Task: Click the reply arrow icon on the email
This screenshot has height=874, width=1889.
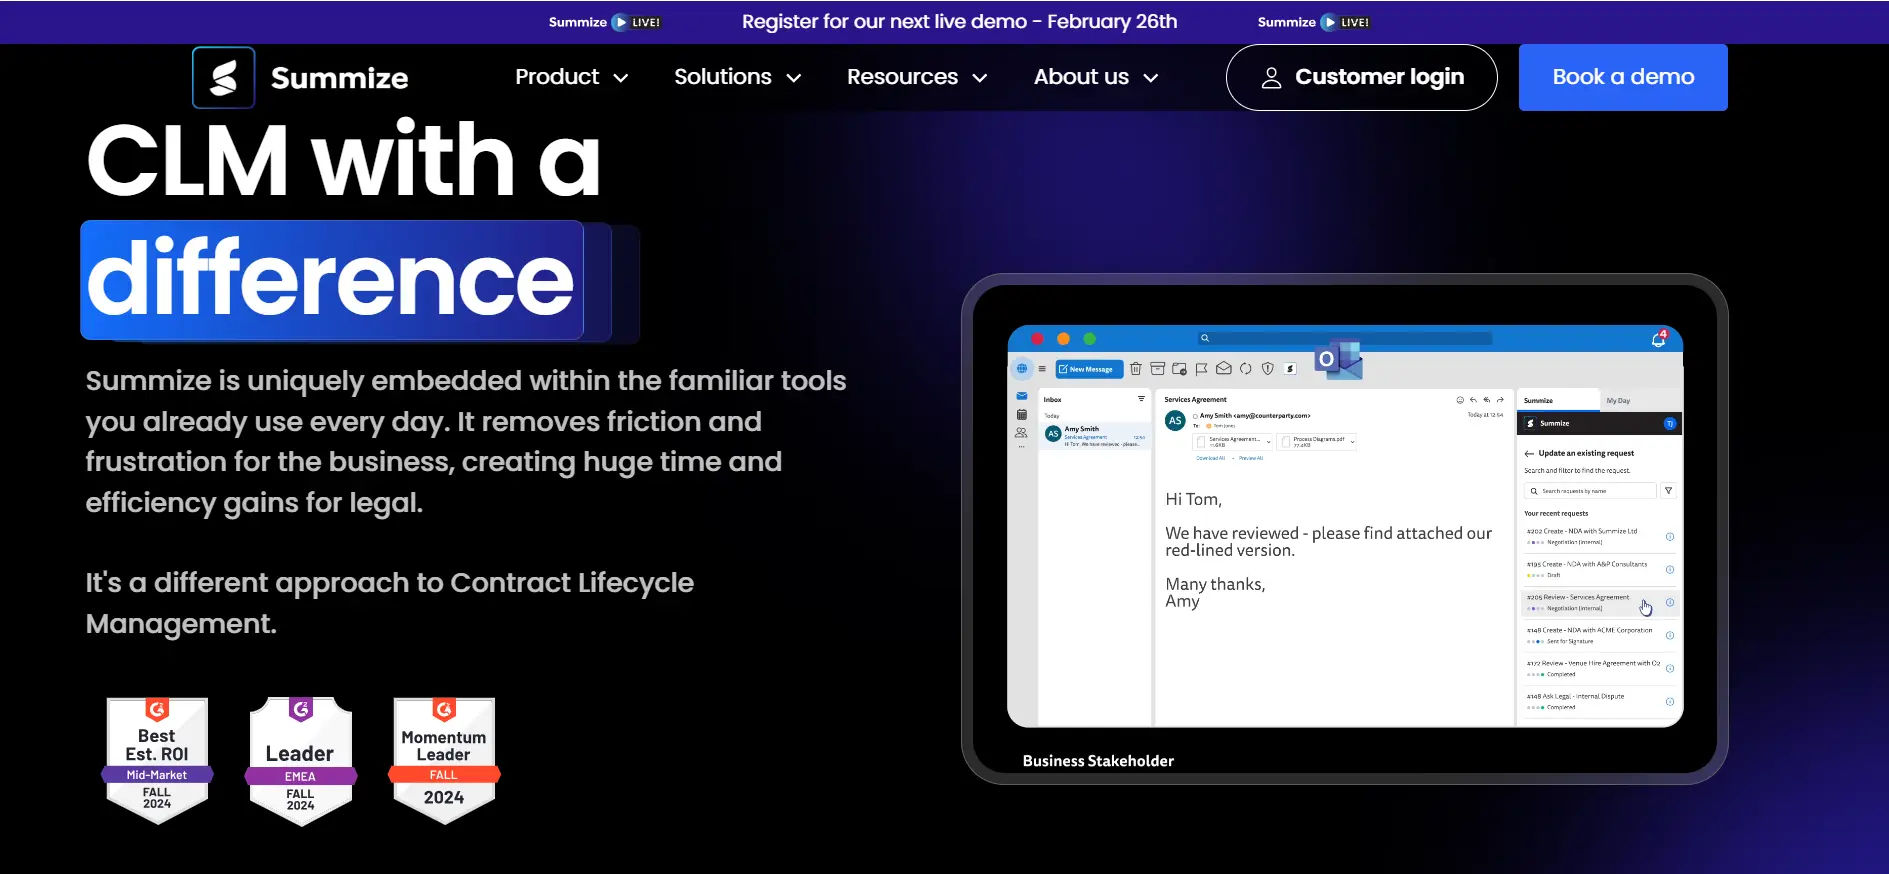Action: [1473, 400]
